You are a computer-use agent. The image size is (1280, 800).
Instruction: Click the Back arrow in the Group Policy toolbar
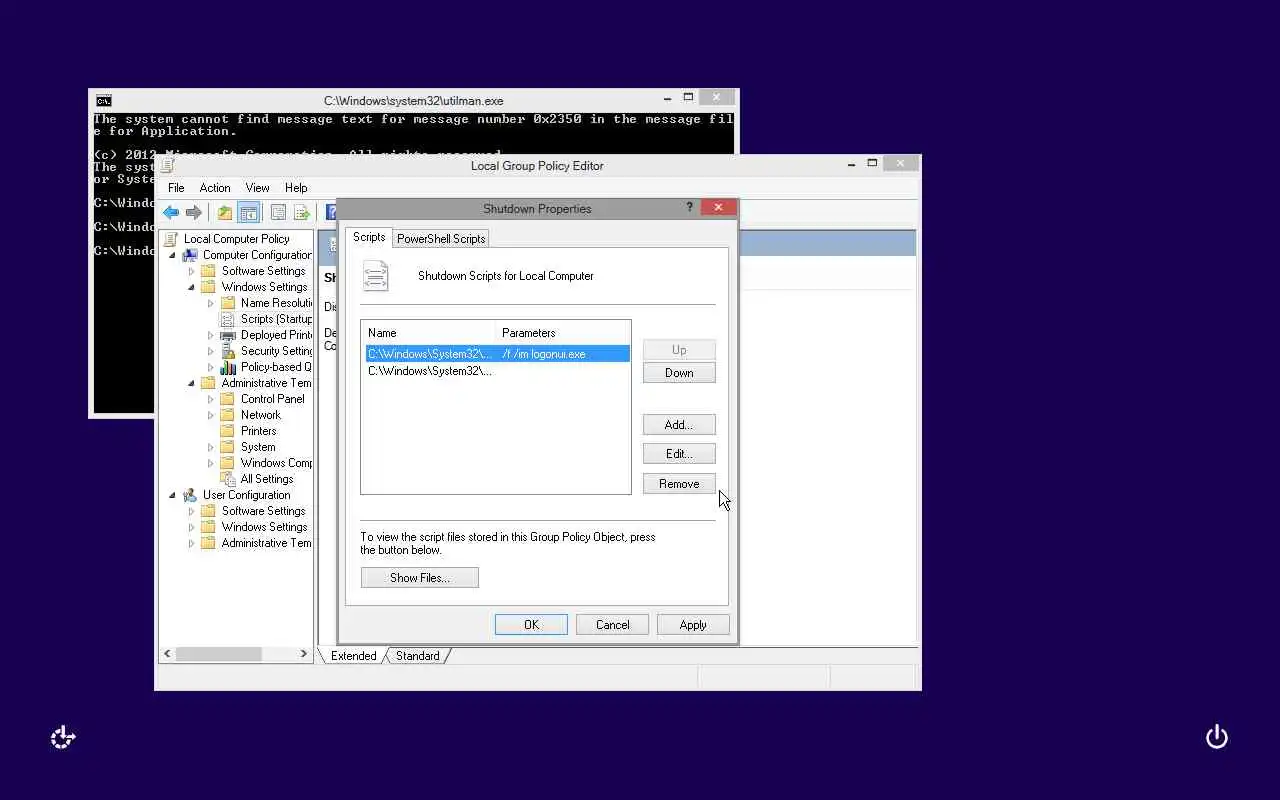click(171, 212)
